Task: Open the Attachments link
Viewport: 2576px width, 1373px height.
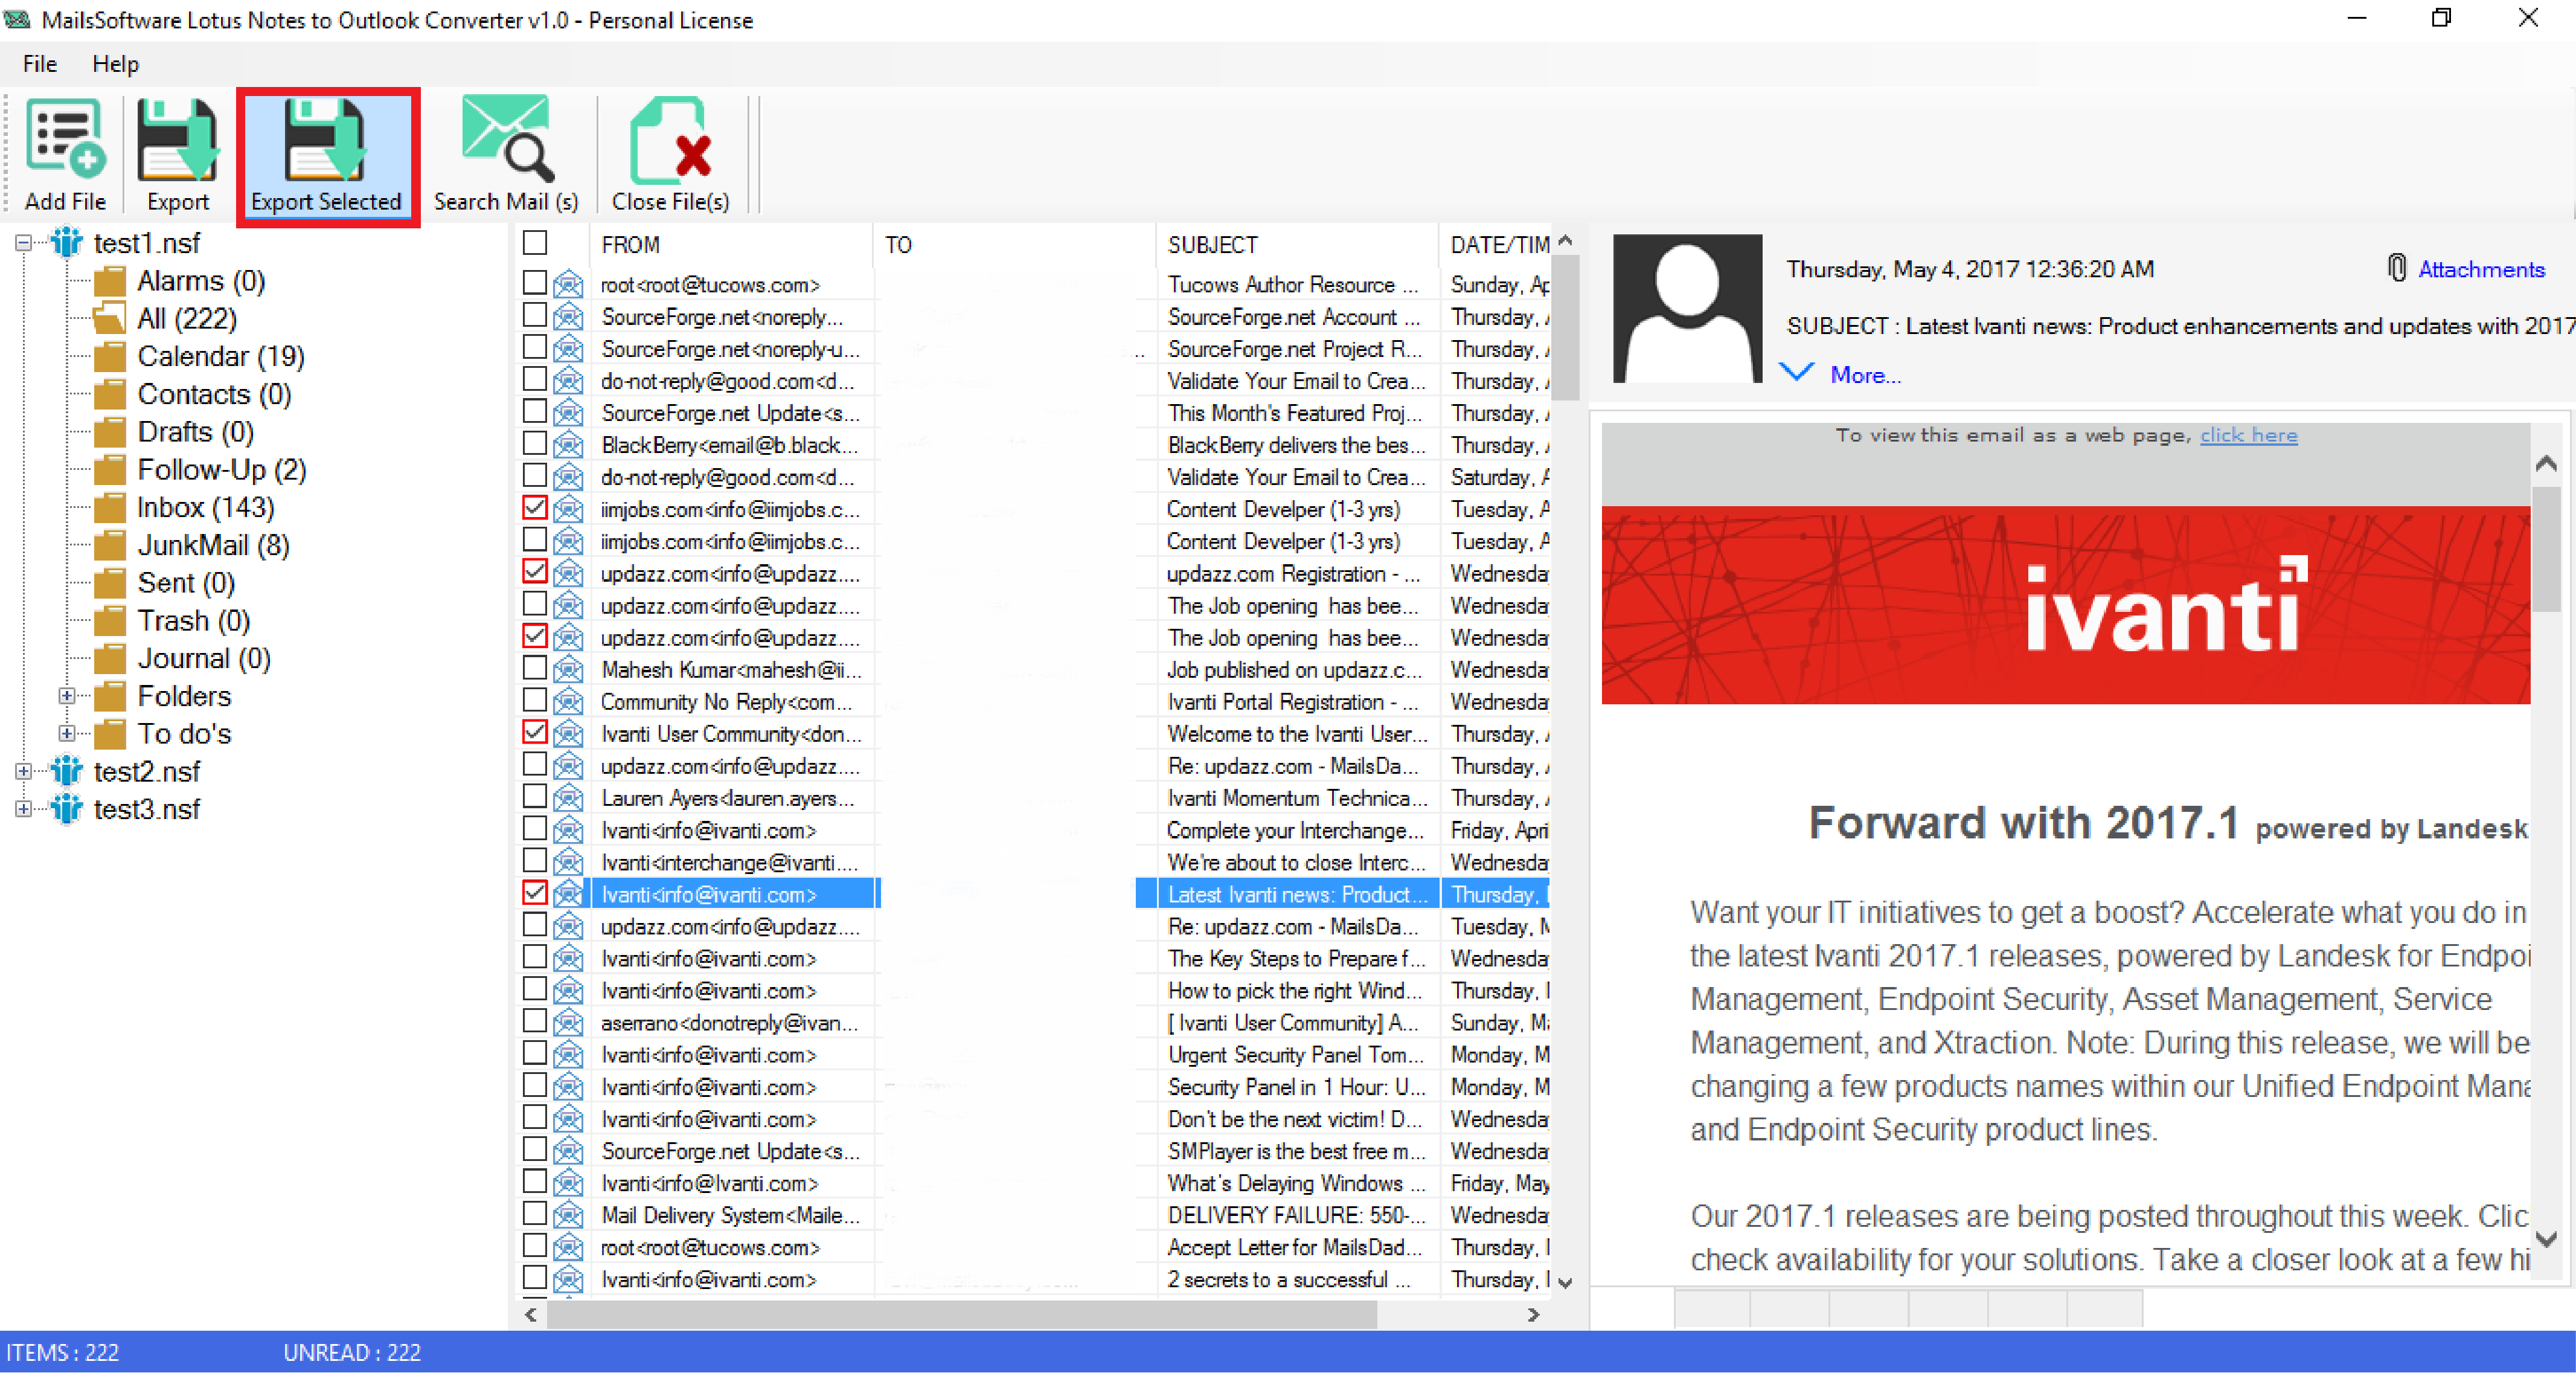Action: coord(2481,269)
